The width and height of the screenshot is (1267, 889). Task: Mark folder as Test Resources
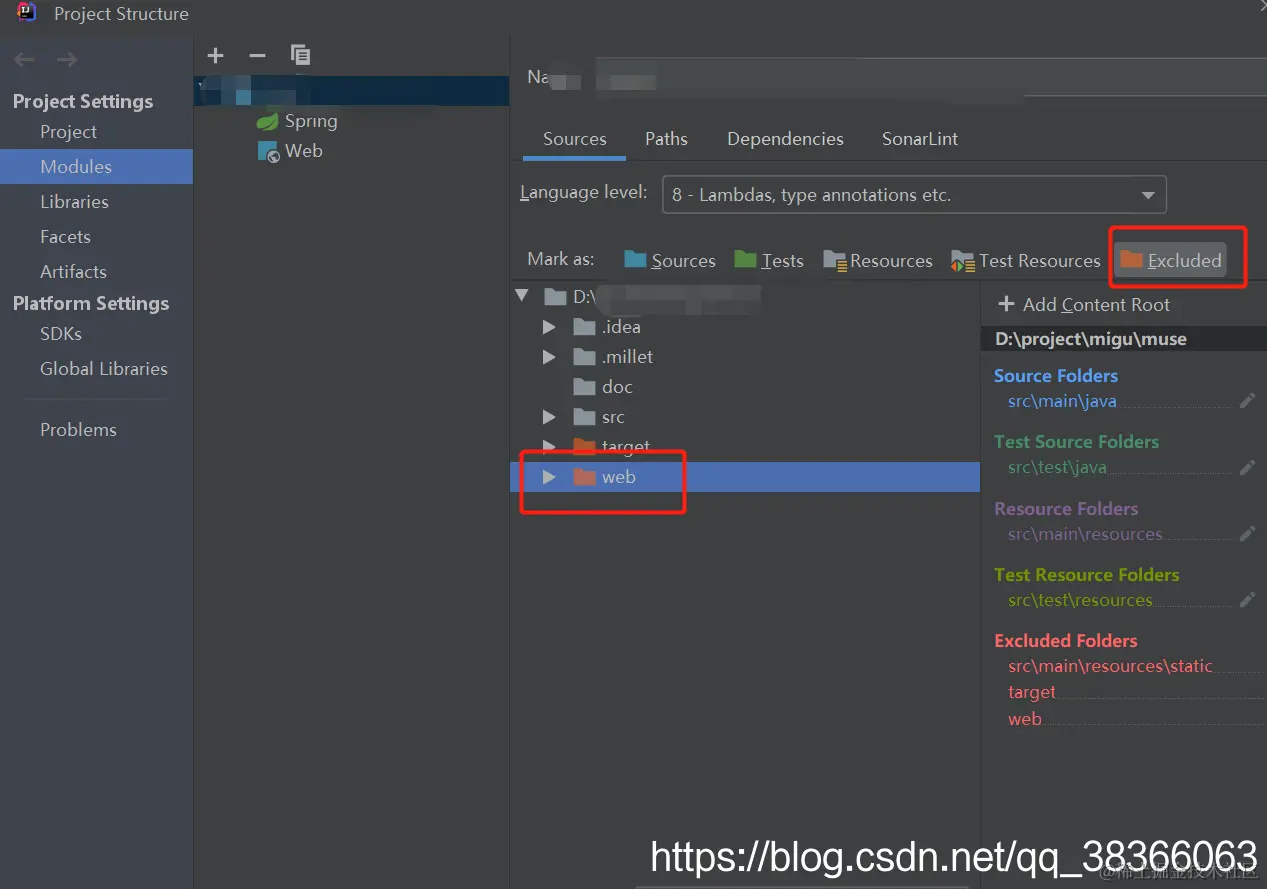(x=1026, y=260)
